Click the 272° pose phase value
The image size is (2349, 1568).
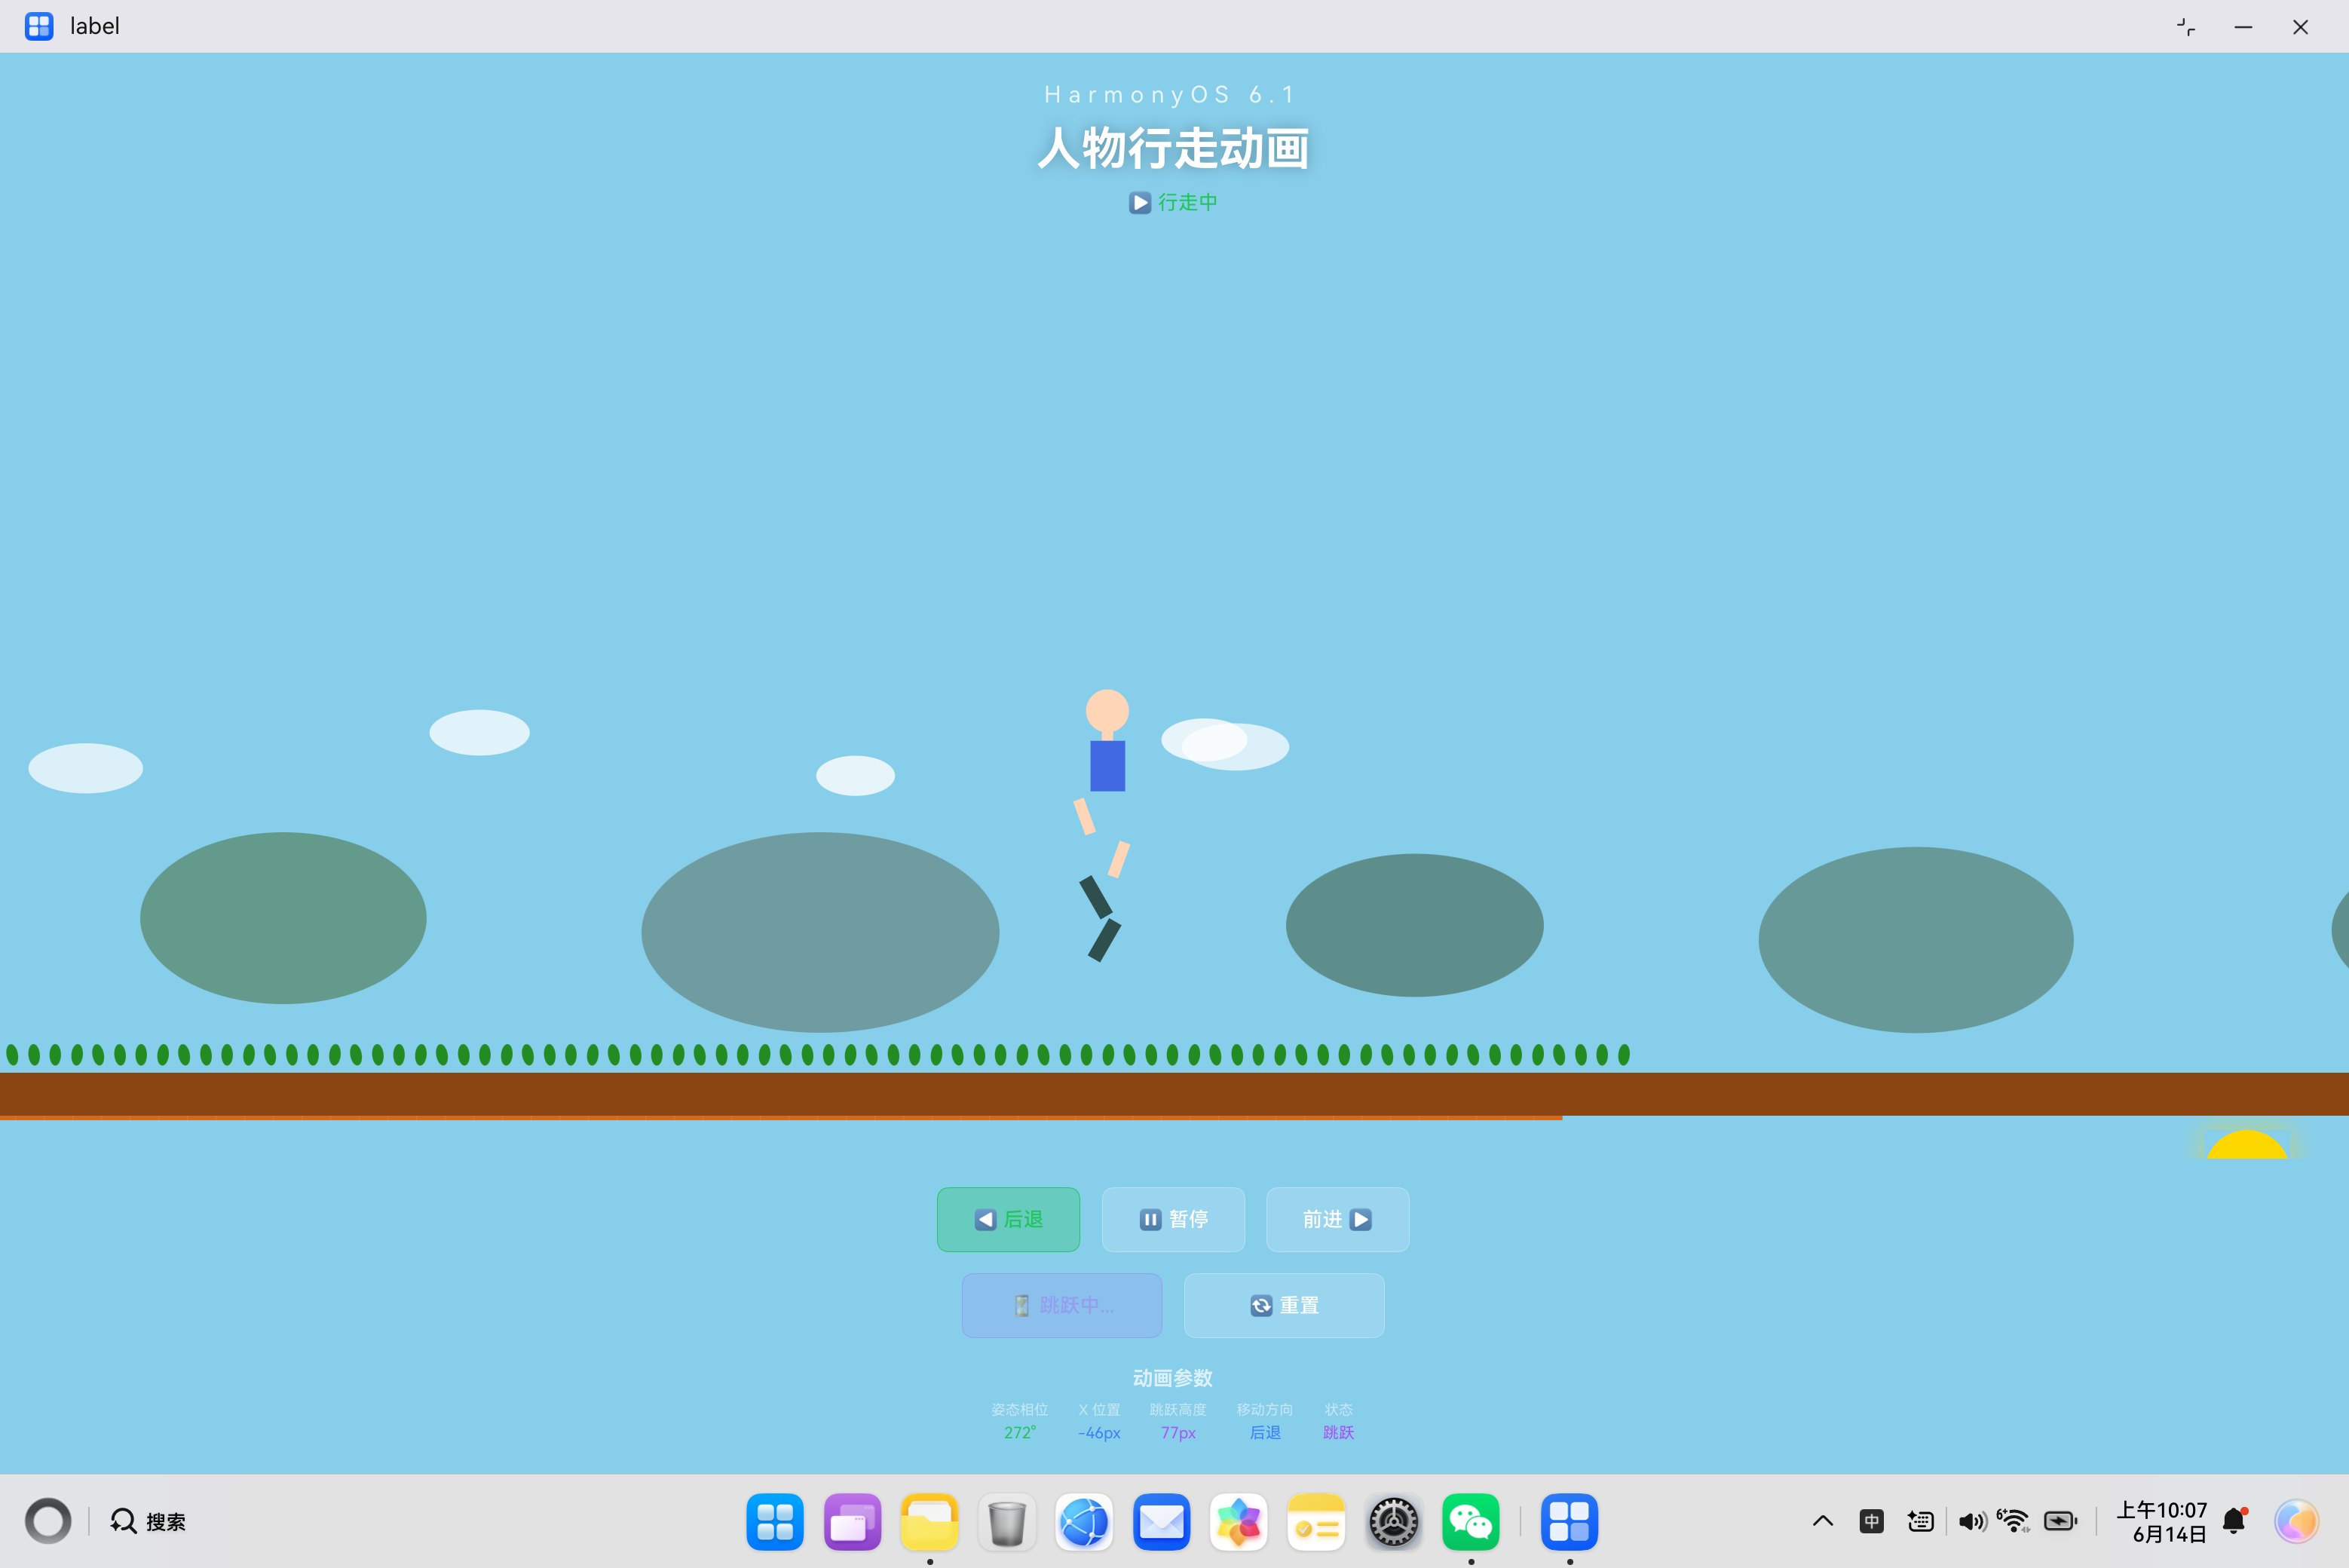coord(1020,1432)
